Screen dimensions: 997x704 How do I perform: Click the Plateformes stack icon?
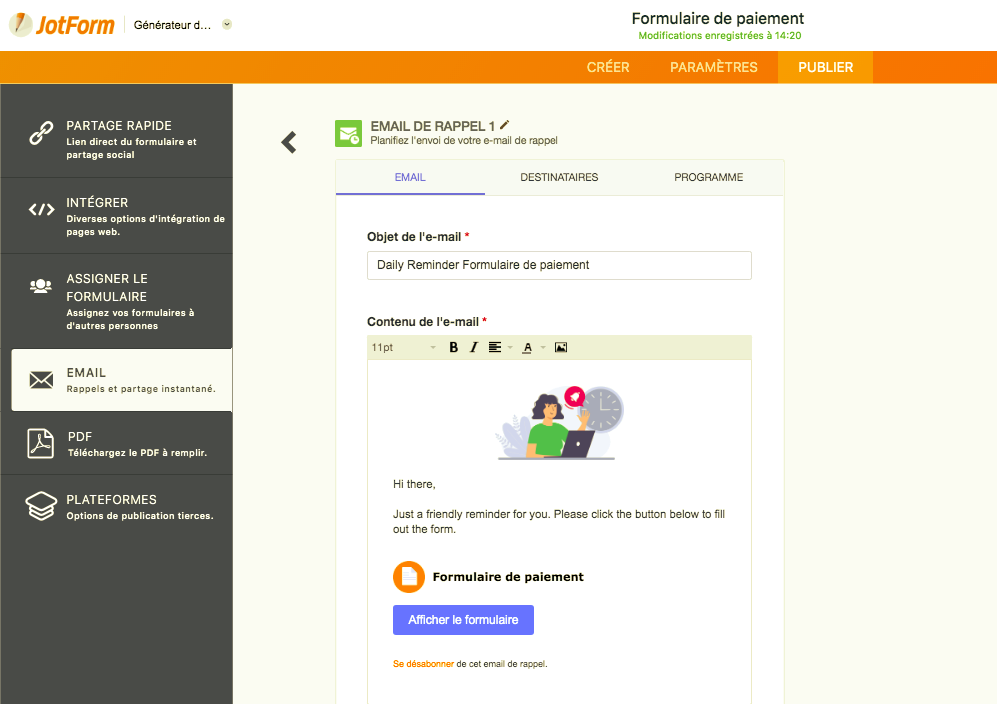(x=39, y=505)
